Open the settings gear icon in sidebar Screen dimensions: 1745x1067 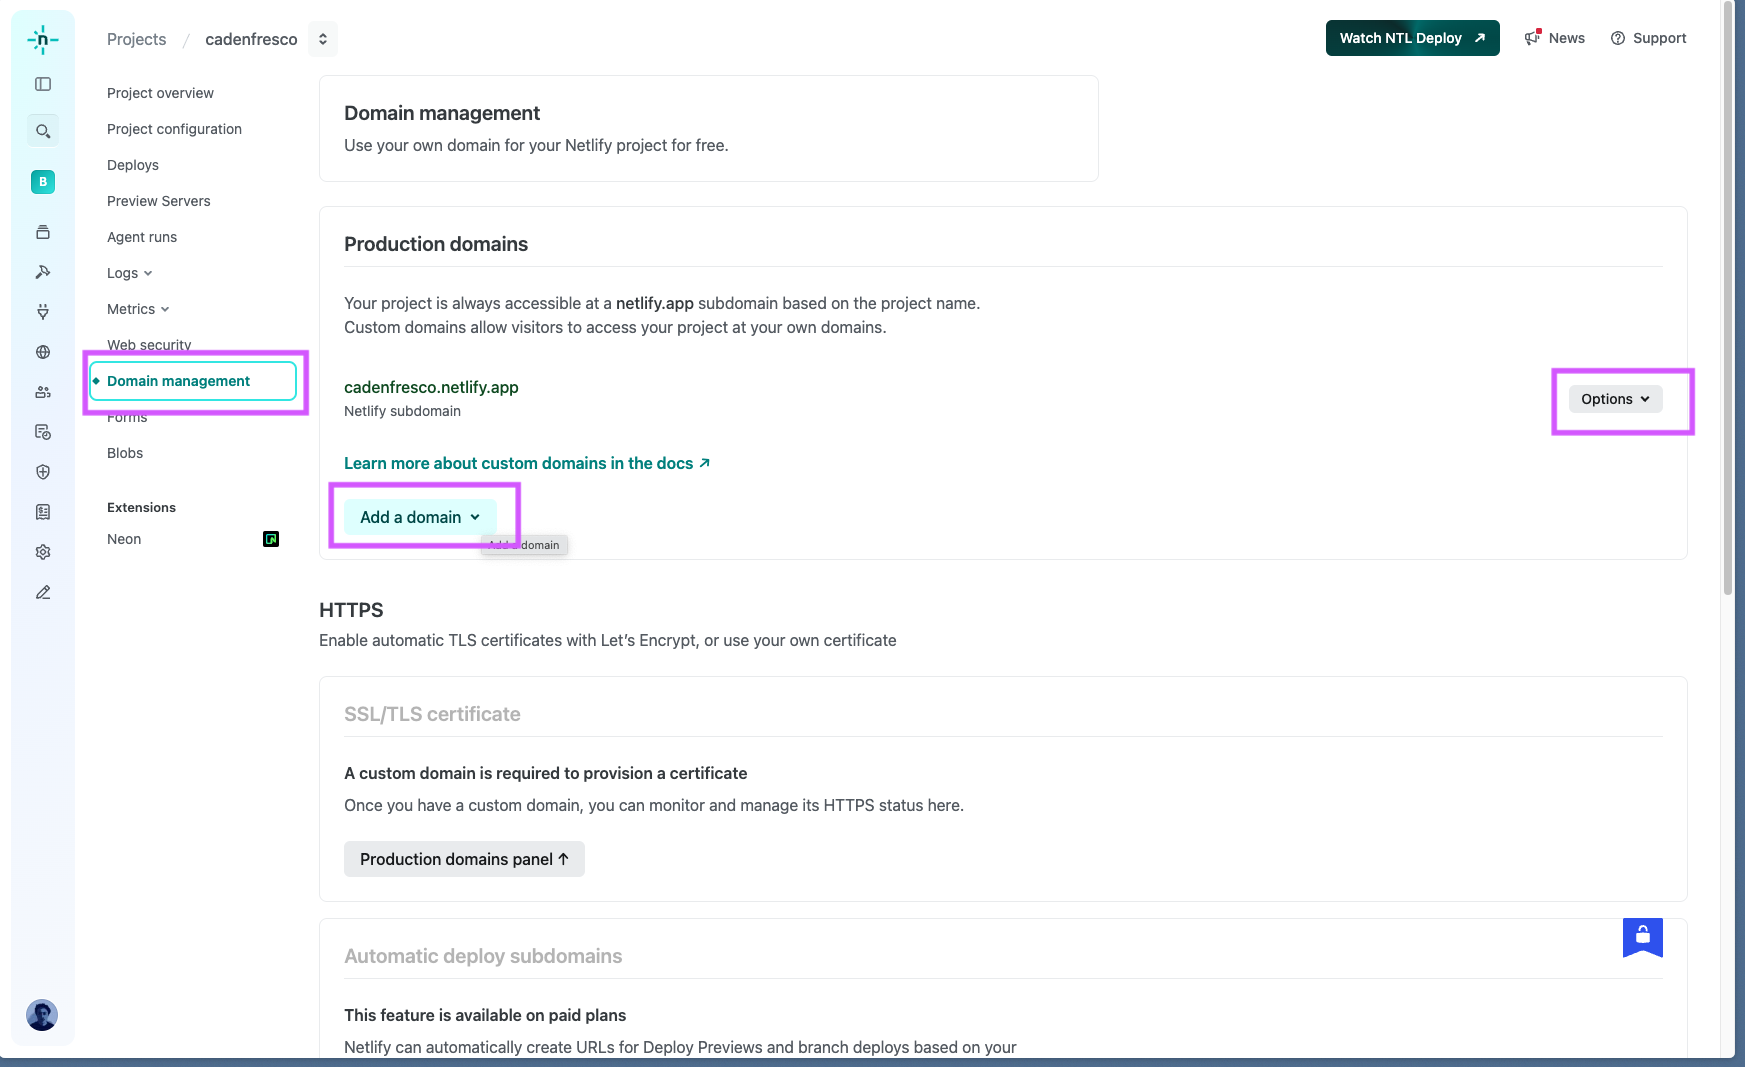42,551
